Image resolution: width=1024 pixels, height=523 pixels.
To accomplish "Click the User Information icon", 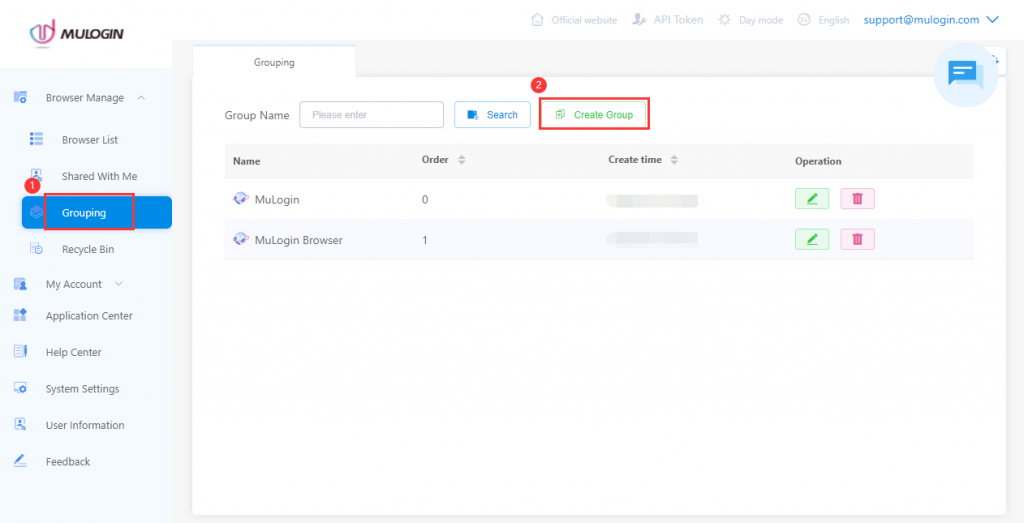I will tap(20, 425).
